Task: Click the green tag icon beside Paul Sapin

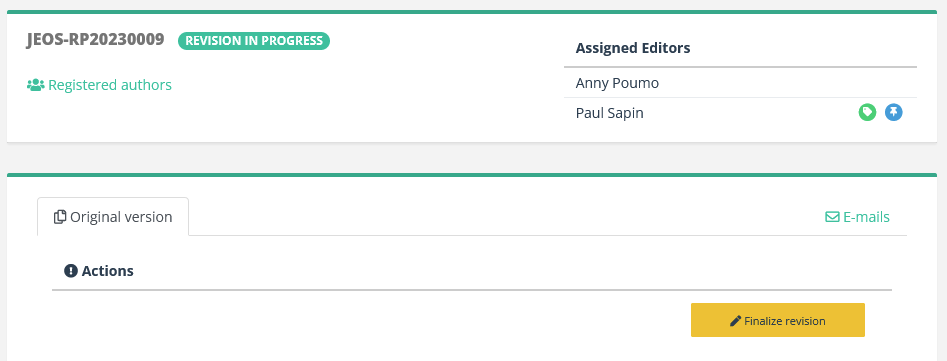Action: click(x=867, y=112)
